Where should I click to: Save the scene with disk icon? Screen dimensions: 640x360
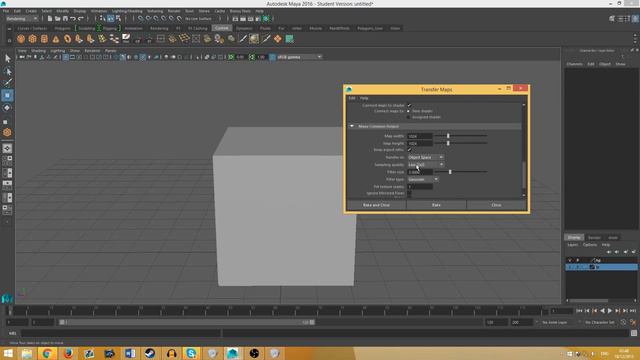coord(65,18)
